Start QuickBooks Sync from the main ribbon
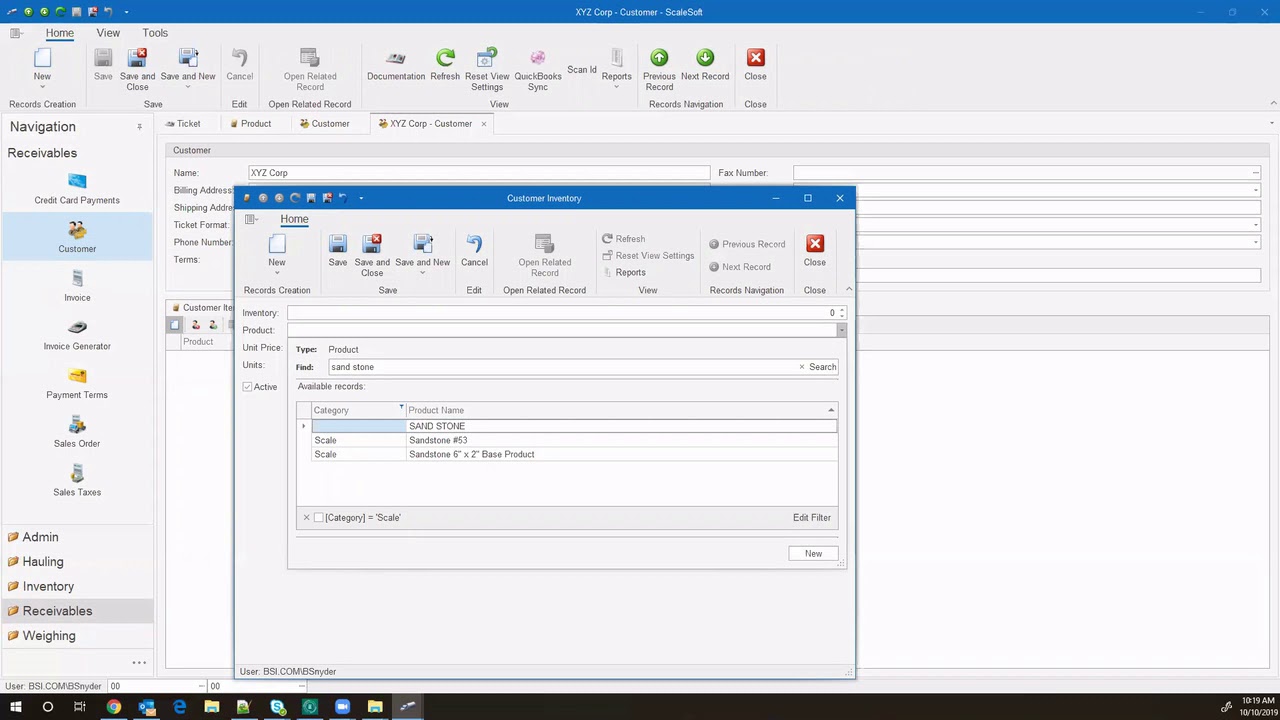This screenshot has height=720, width=1280. pos(538,70)
